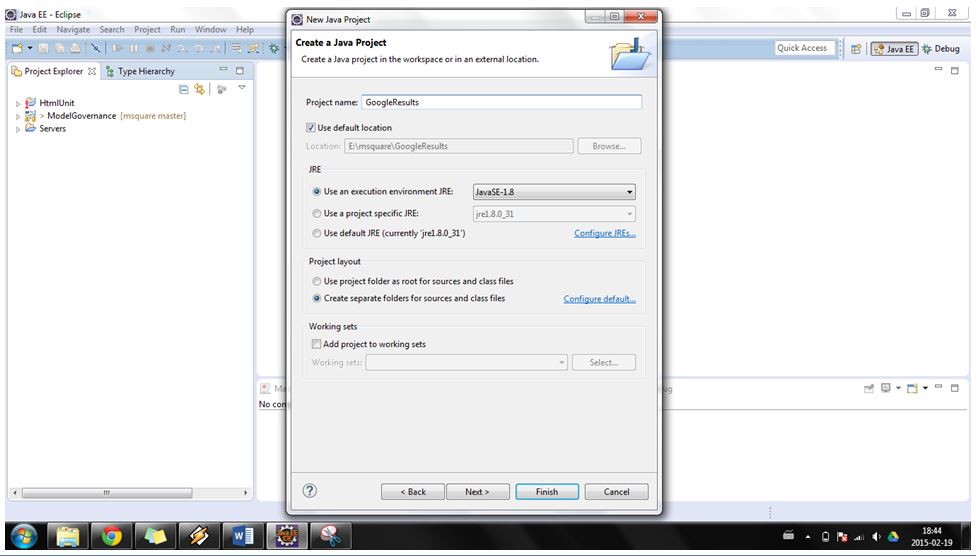This screenshot has width=976, height=556.
Task: Click the Project name input field
Action: [501, 102]
